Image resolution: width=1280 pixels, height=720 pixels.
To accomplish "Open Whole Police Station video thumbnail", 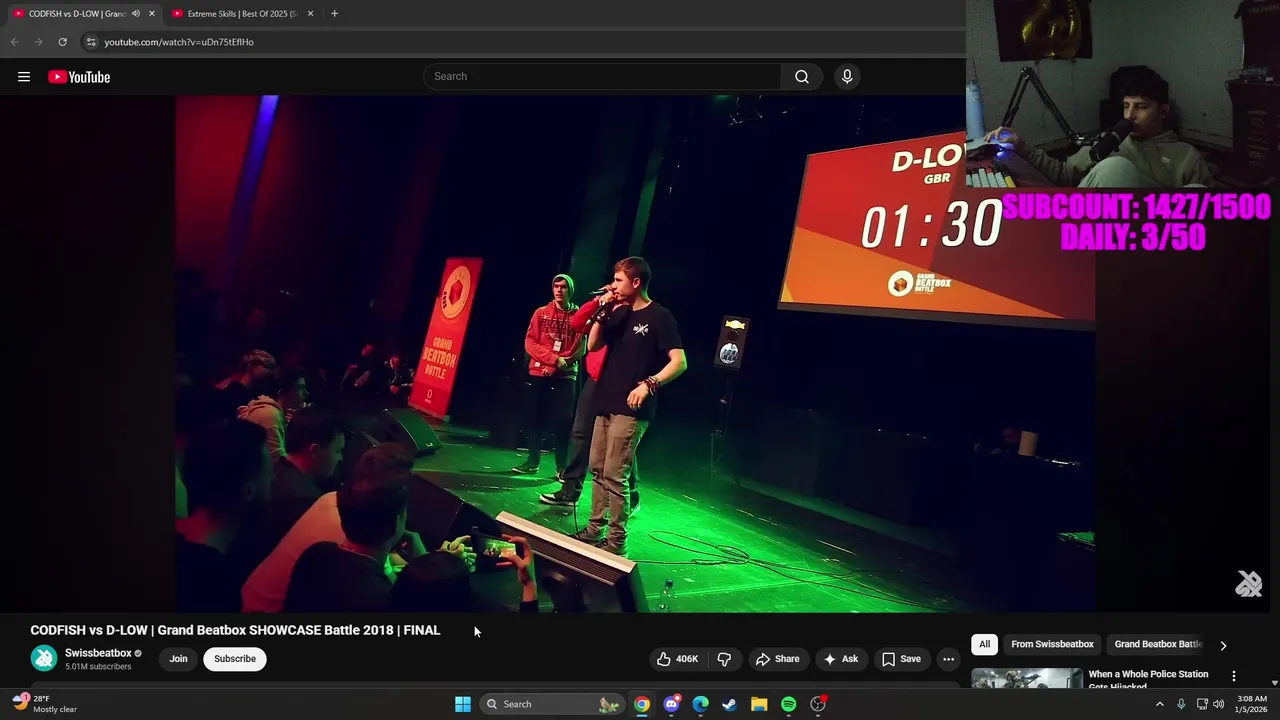I will 1026,679.
